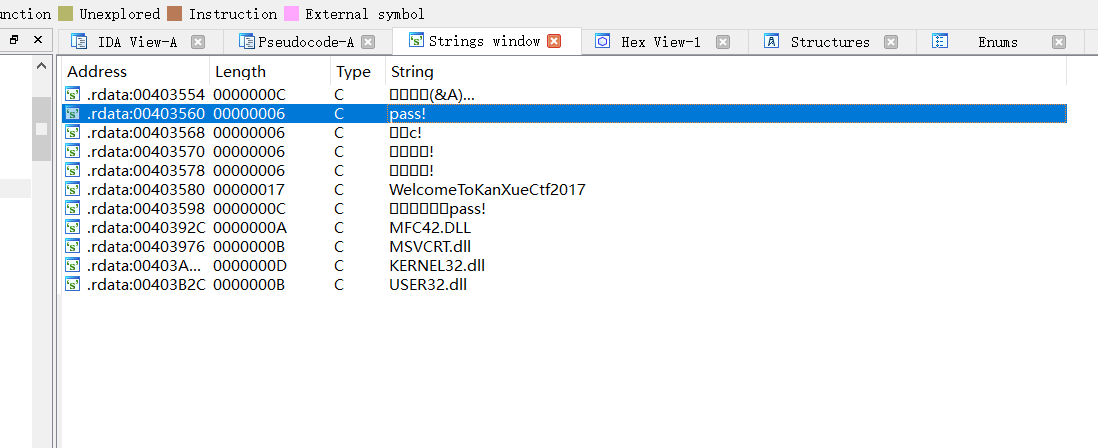The image size is (1098, 448).
Task: Close the Strings window tab
Action: click(554, 41)
